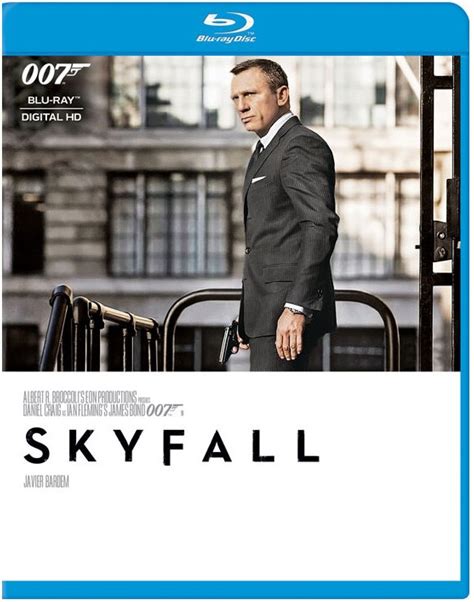The image size is (474, 602).
Task: Click the Daniel Craig credit text
Action: tap(41, 411)
